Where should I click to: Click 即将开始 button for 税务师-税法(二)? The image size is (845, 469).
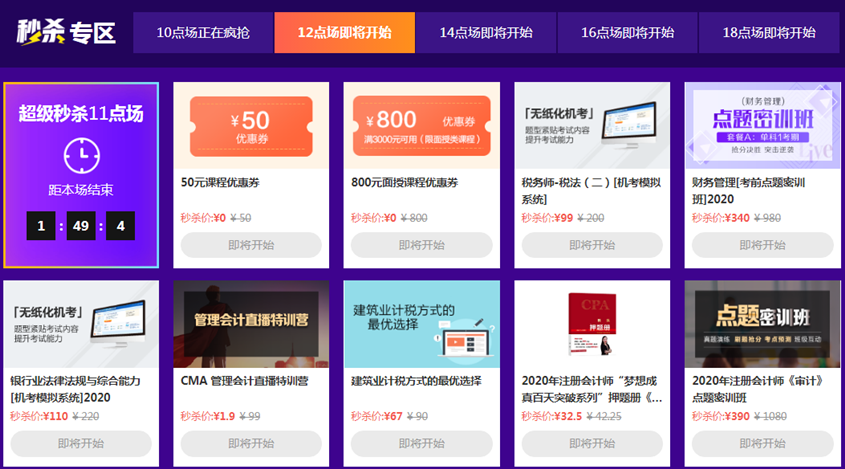click(x=592, y=245)
